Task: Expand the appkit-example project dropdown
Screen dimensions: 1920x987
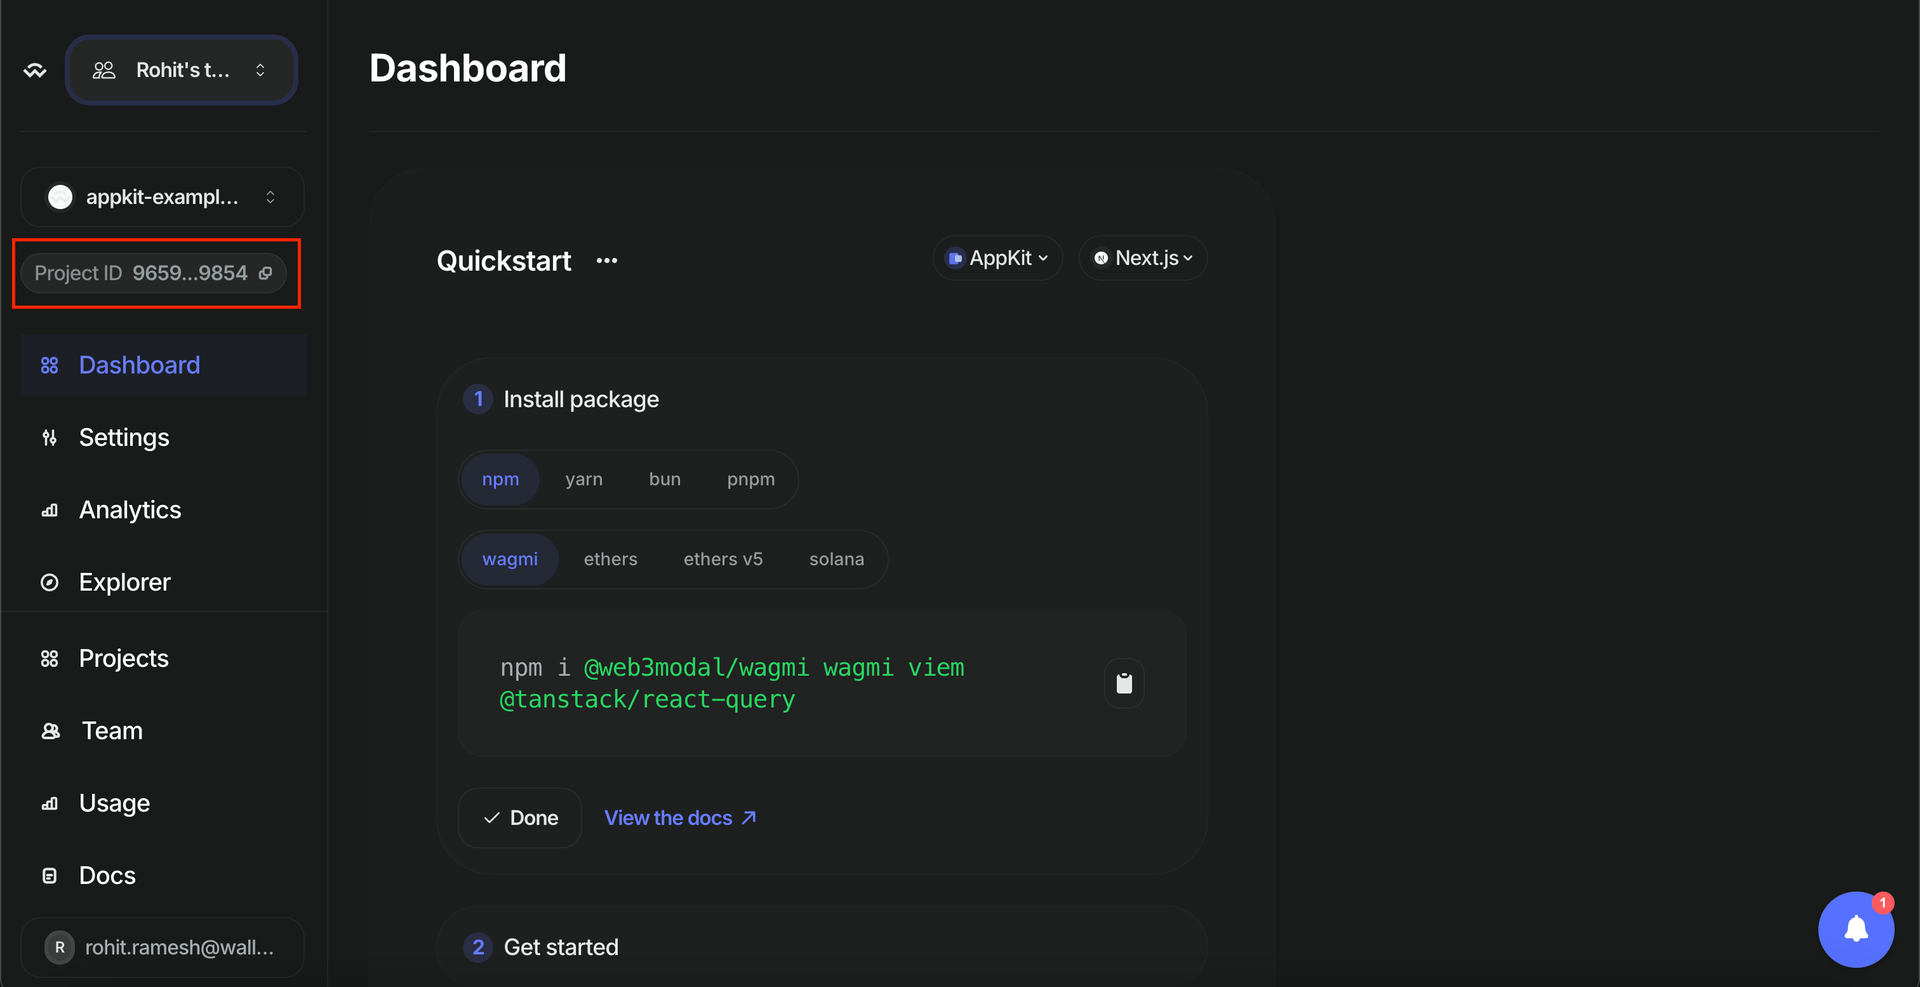Action: (x=162, y=197)
